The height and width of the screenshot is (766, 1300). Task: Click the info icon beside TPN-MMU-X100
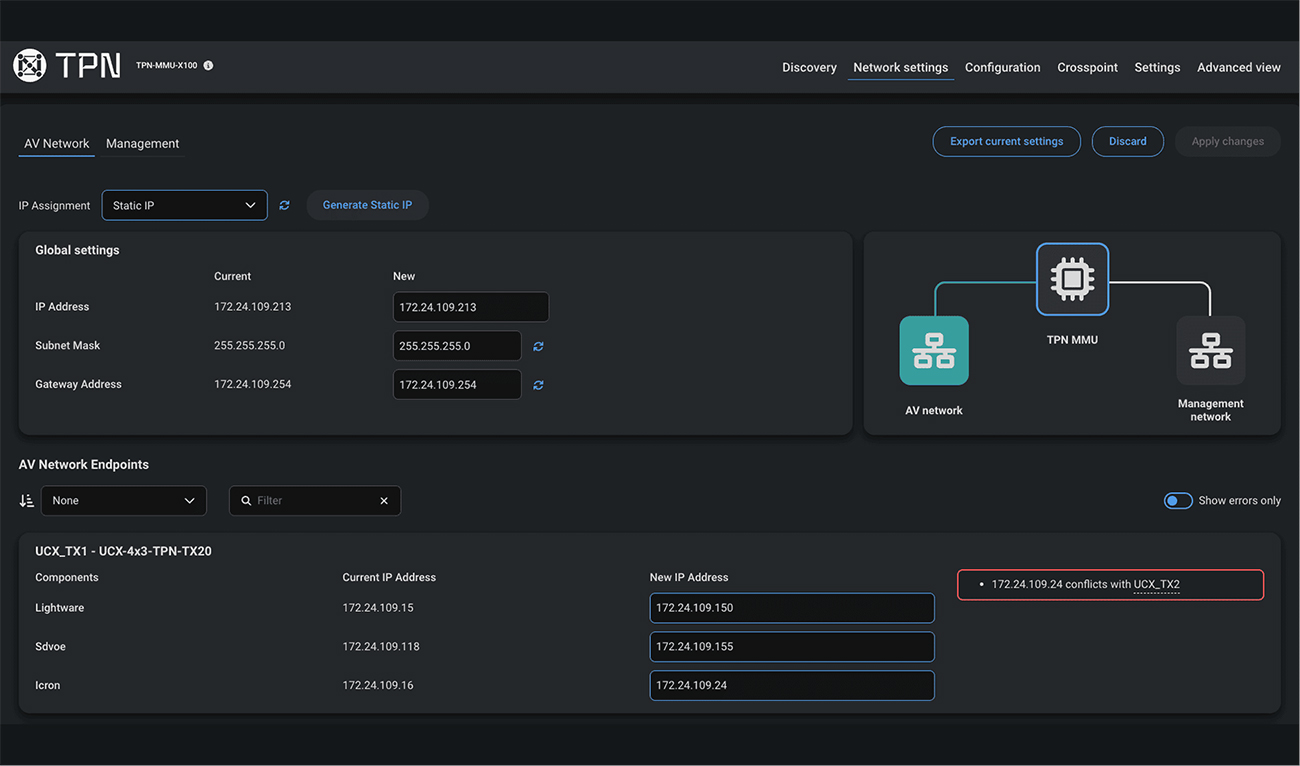pos(208,66)
